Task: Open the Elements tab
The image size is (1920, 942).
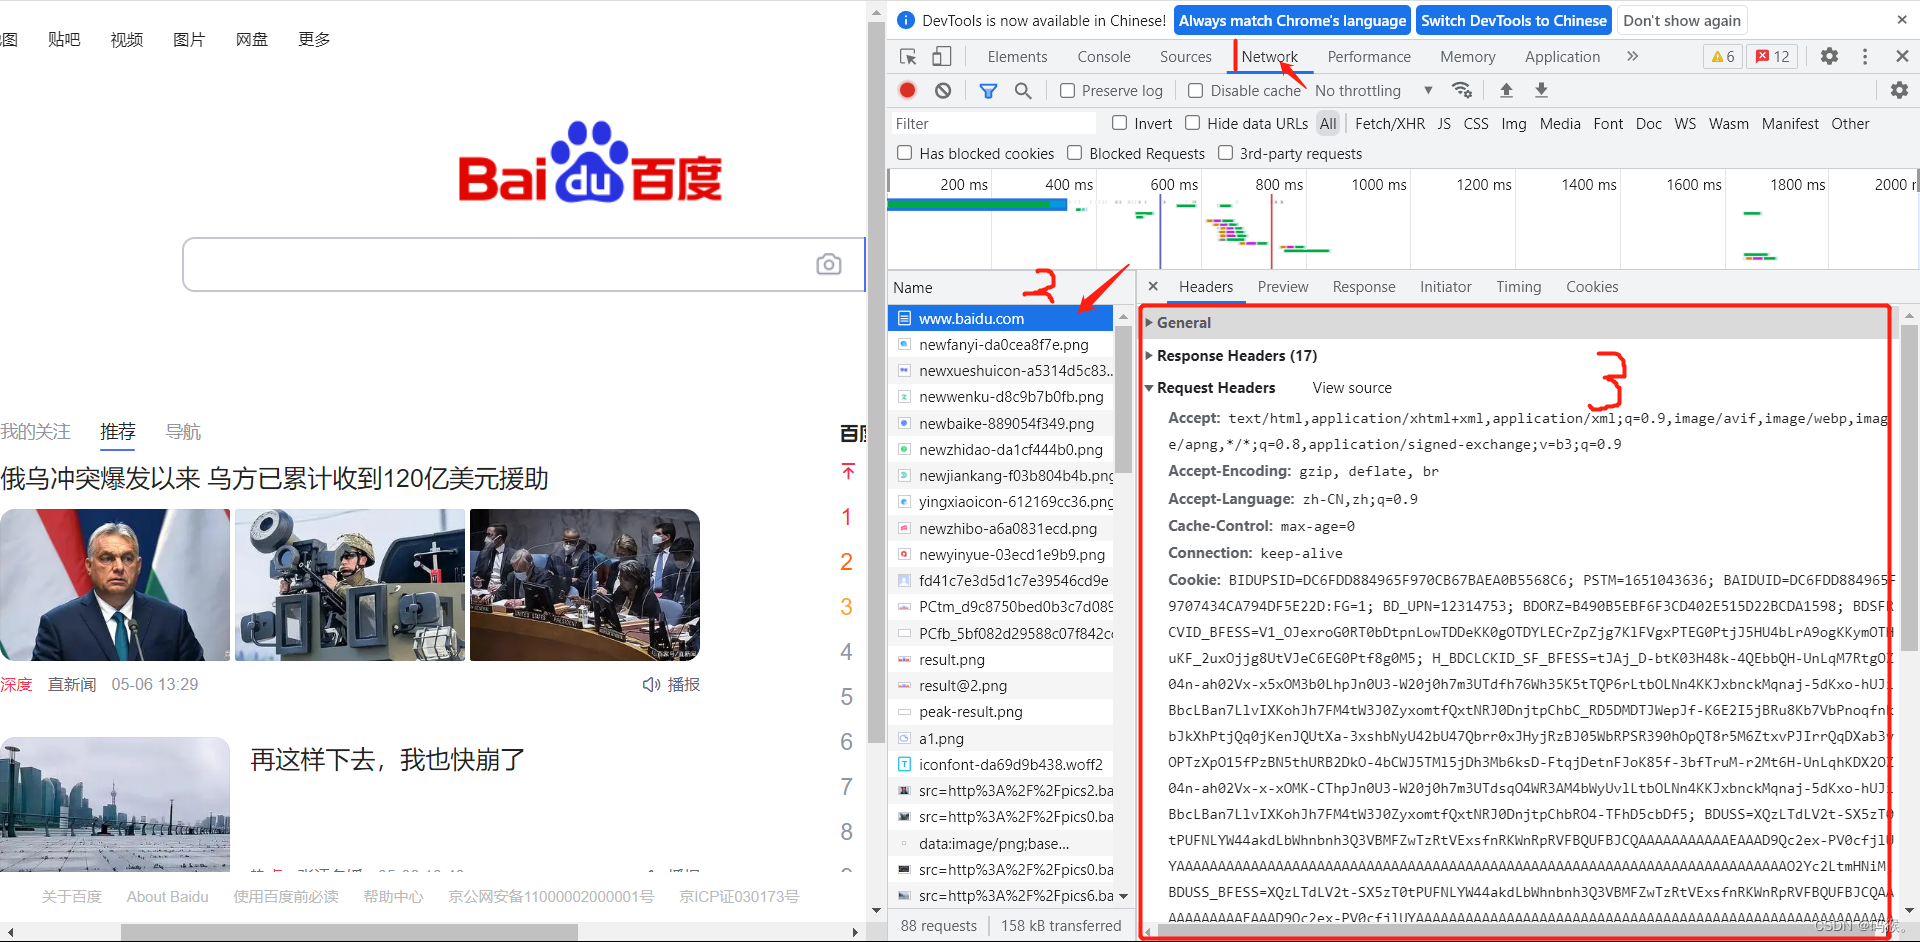Action: pyautogui.click(x=1017, y=57)
